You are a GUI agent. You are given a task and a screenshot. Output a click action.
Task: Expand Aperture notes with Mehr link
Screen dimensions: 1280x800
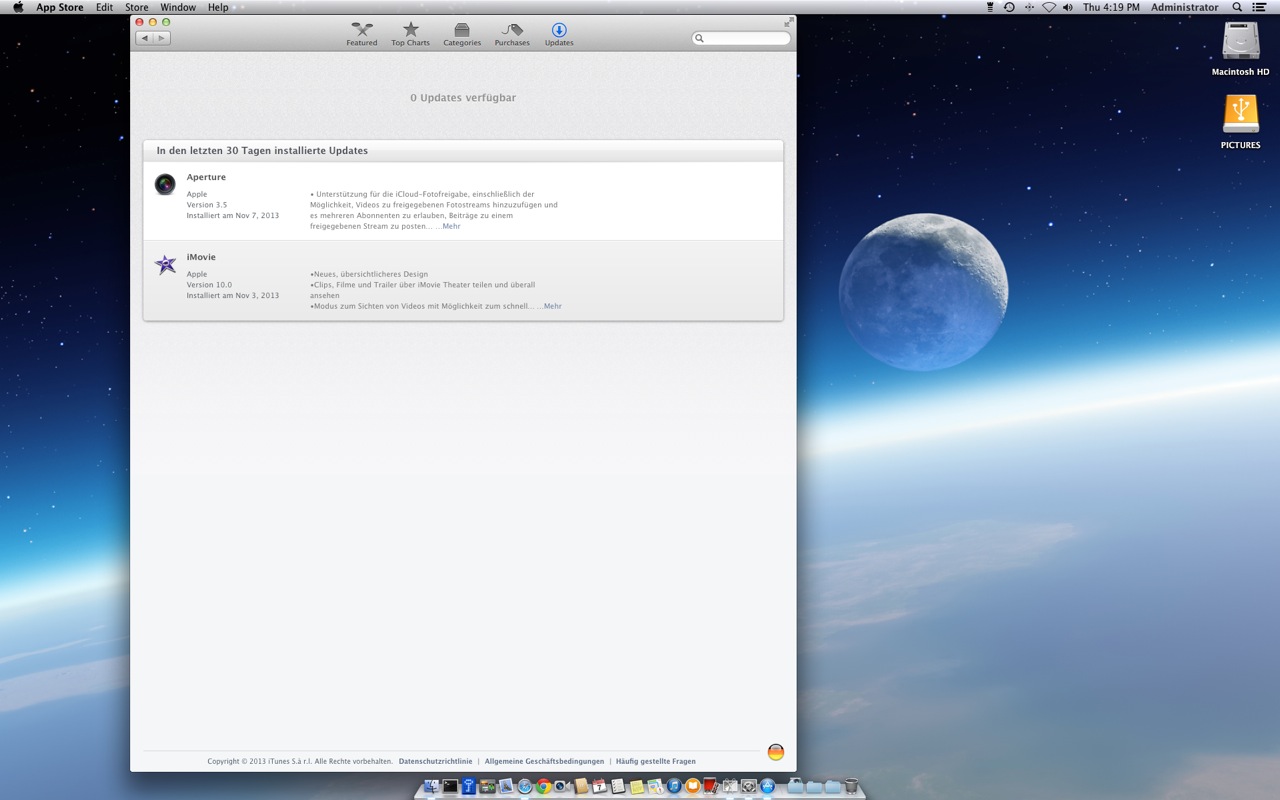click(x=451, y=226)
